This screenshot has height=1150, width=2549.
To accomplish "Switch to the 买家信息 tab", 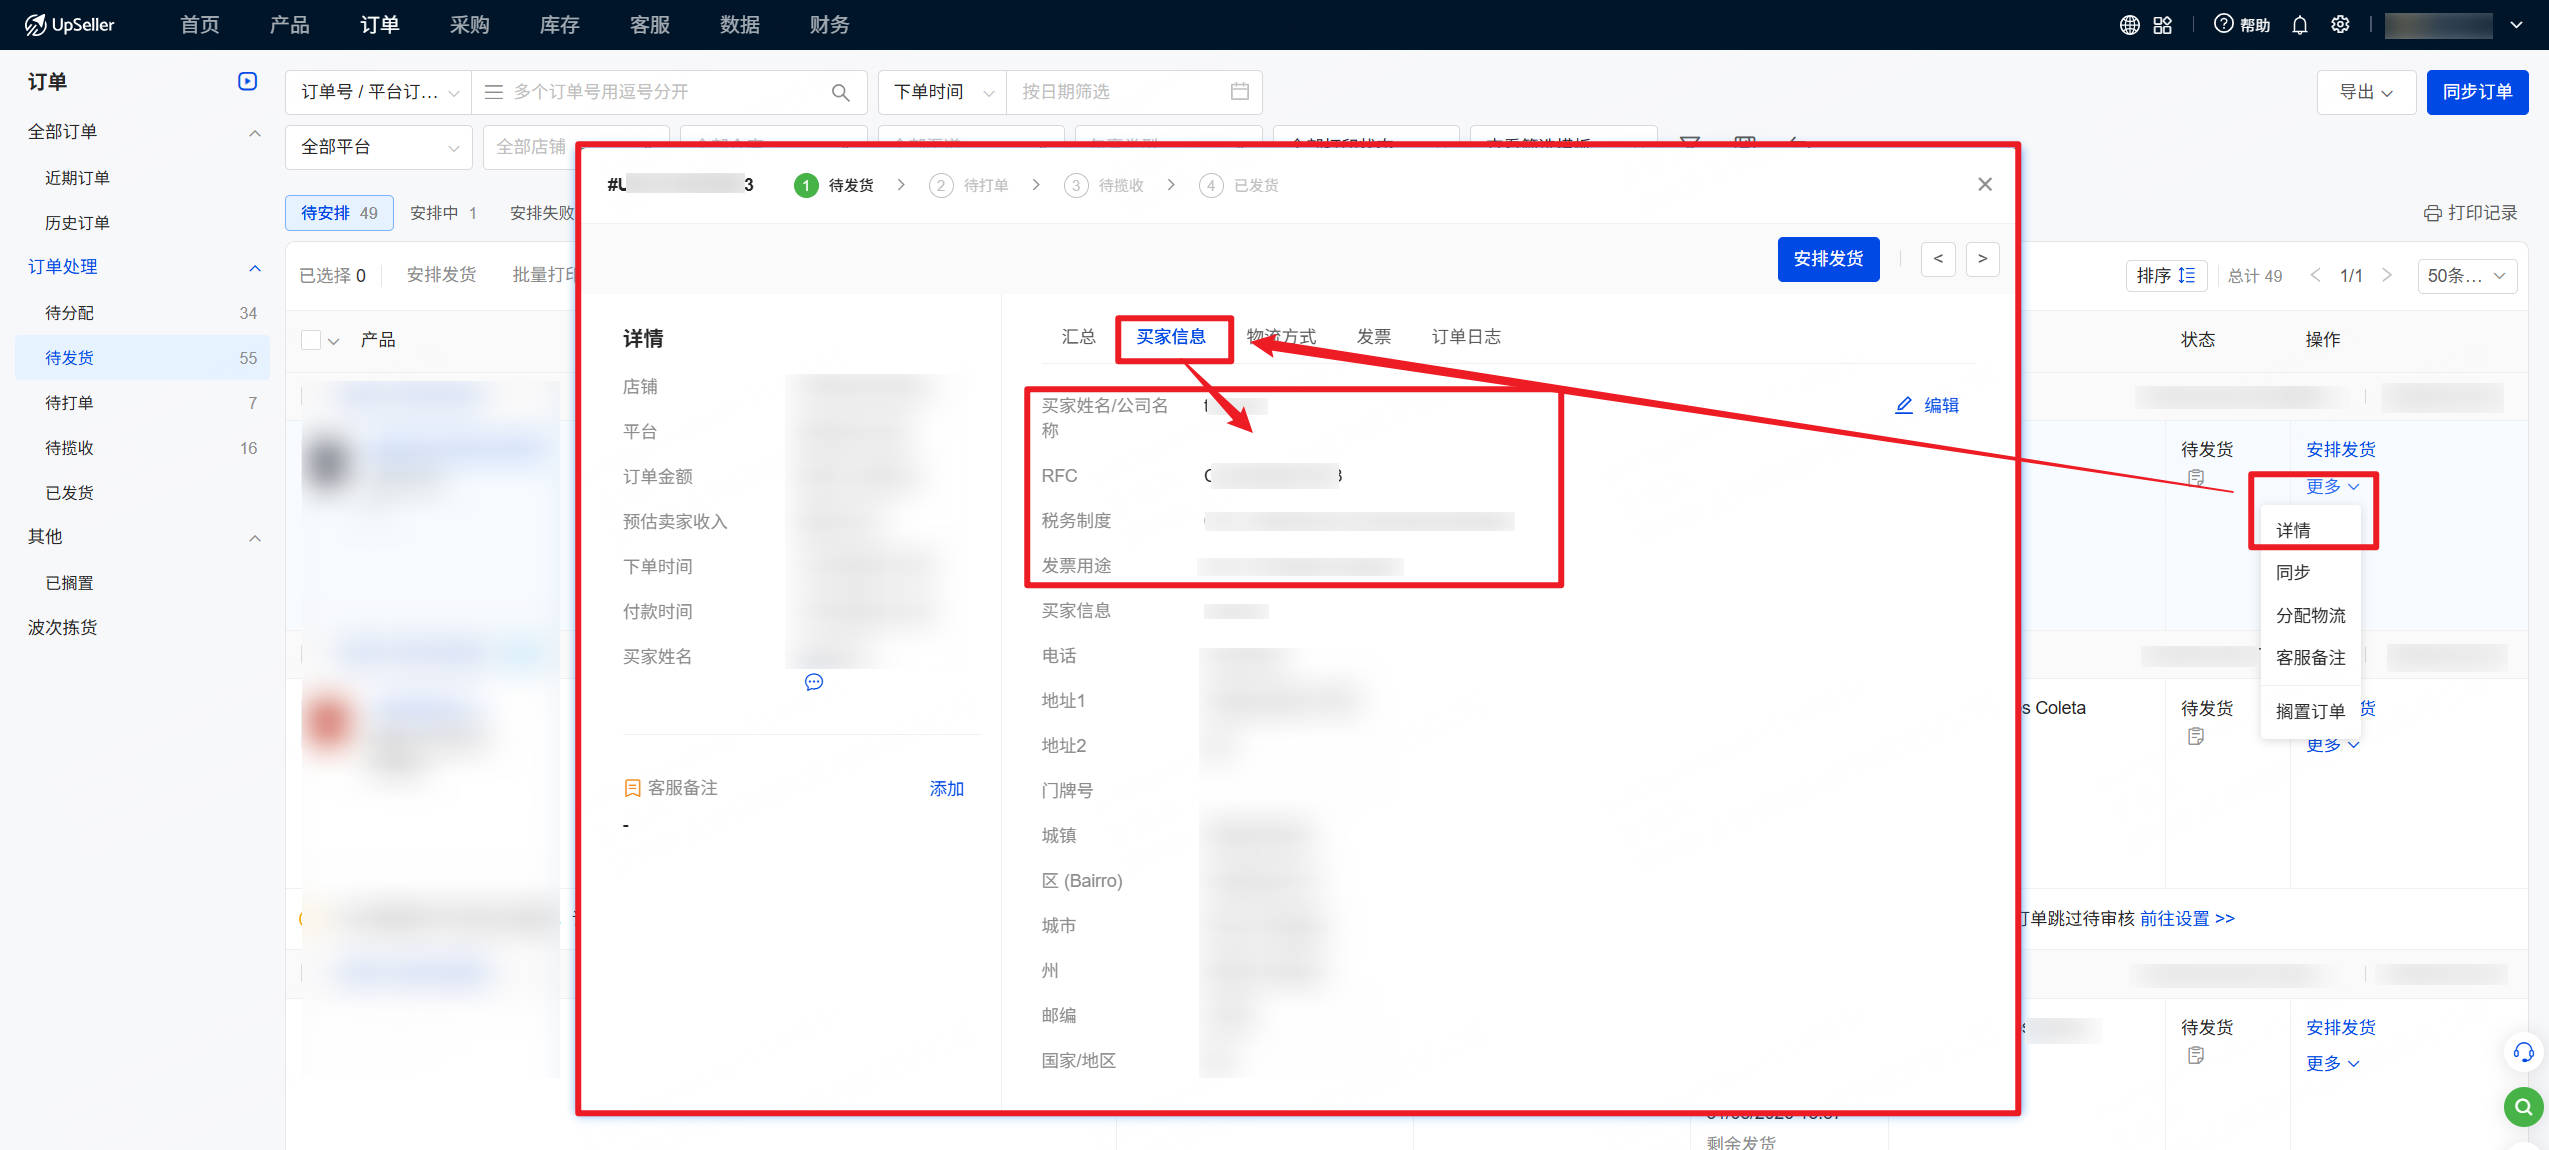I will click(1171, 337).
